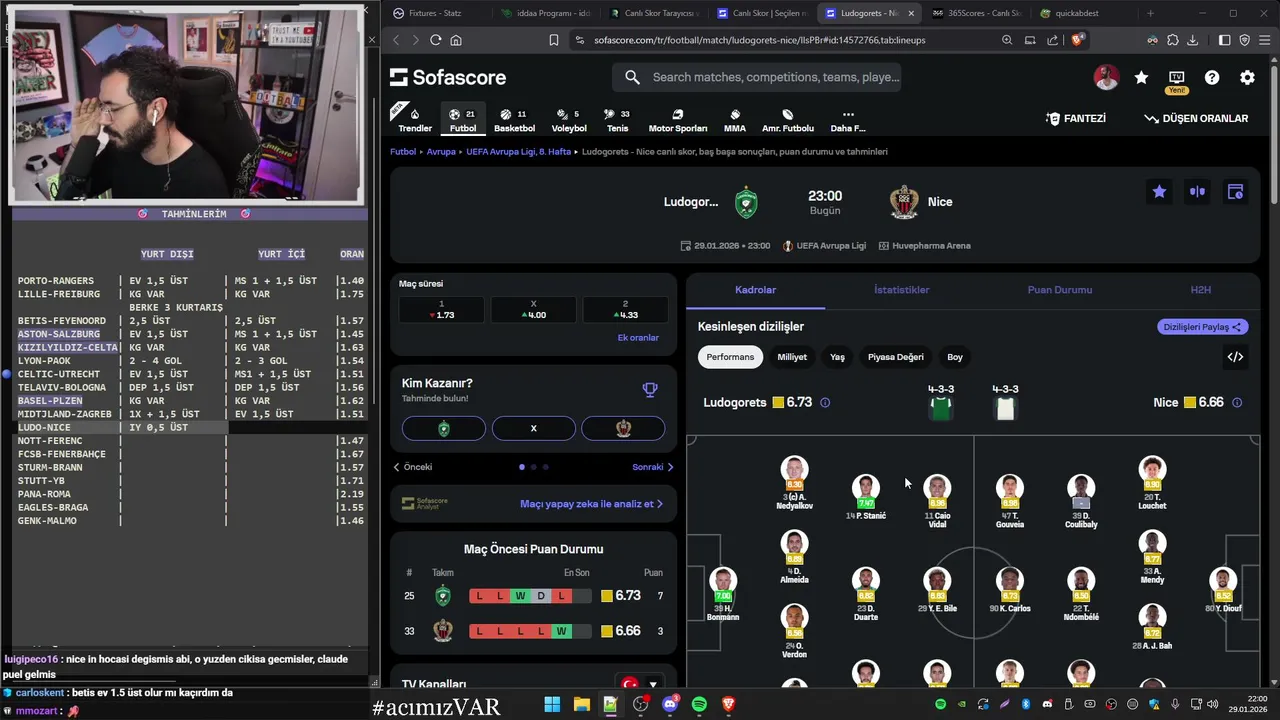
Task: Go to Sonraki prediction card
Action: click(653, 467)
